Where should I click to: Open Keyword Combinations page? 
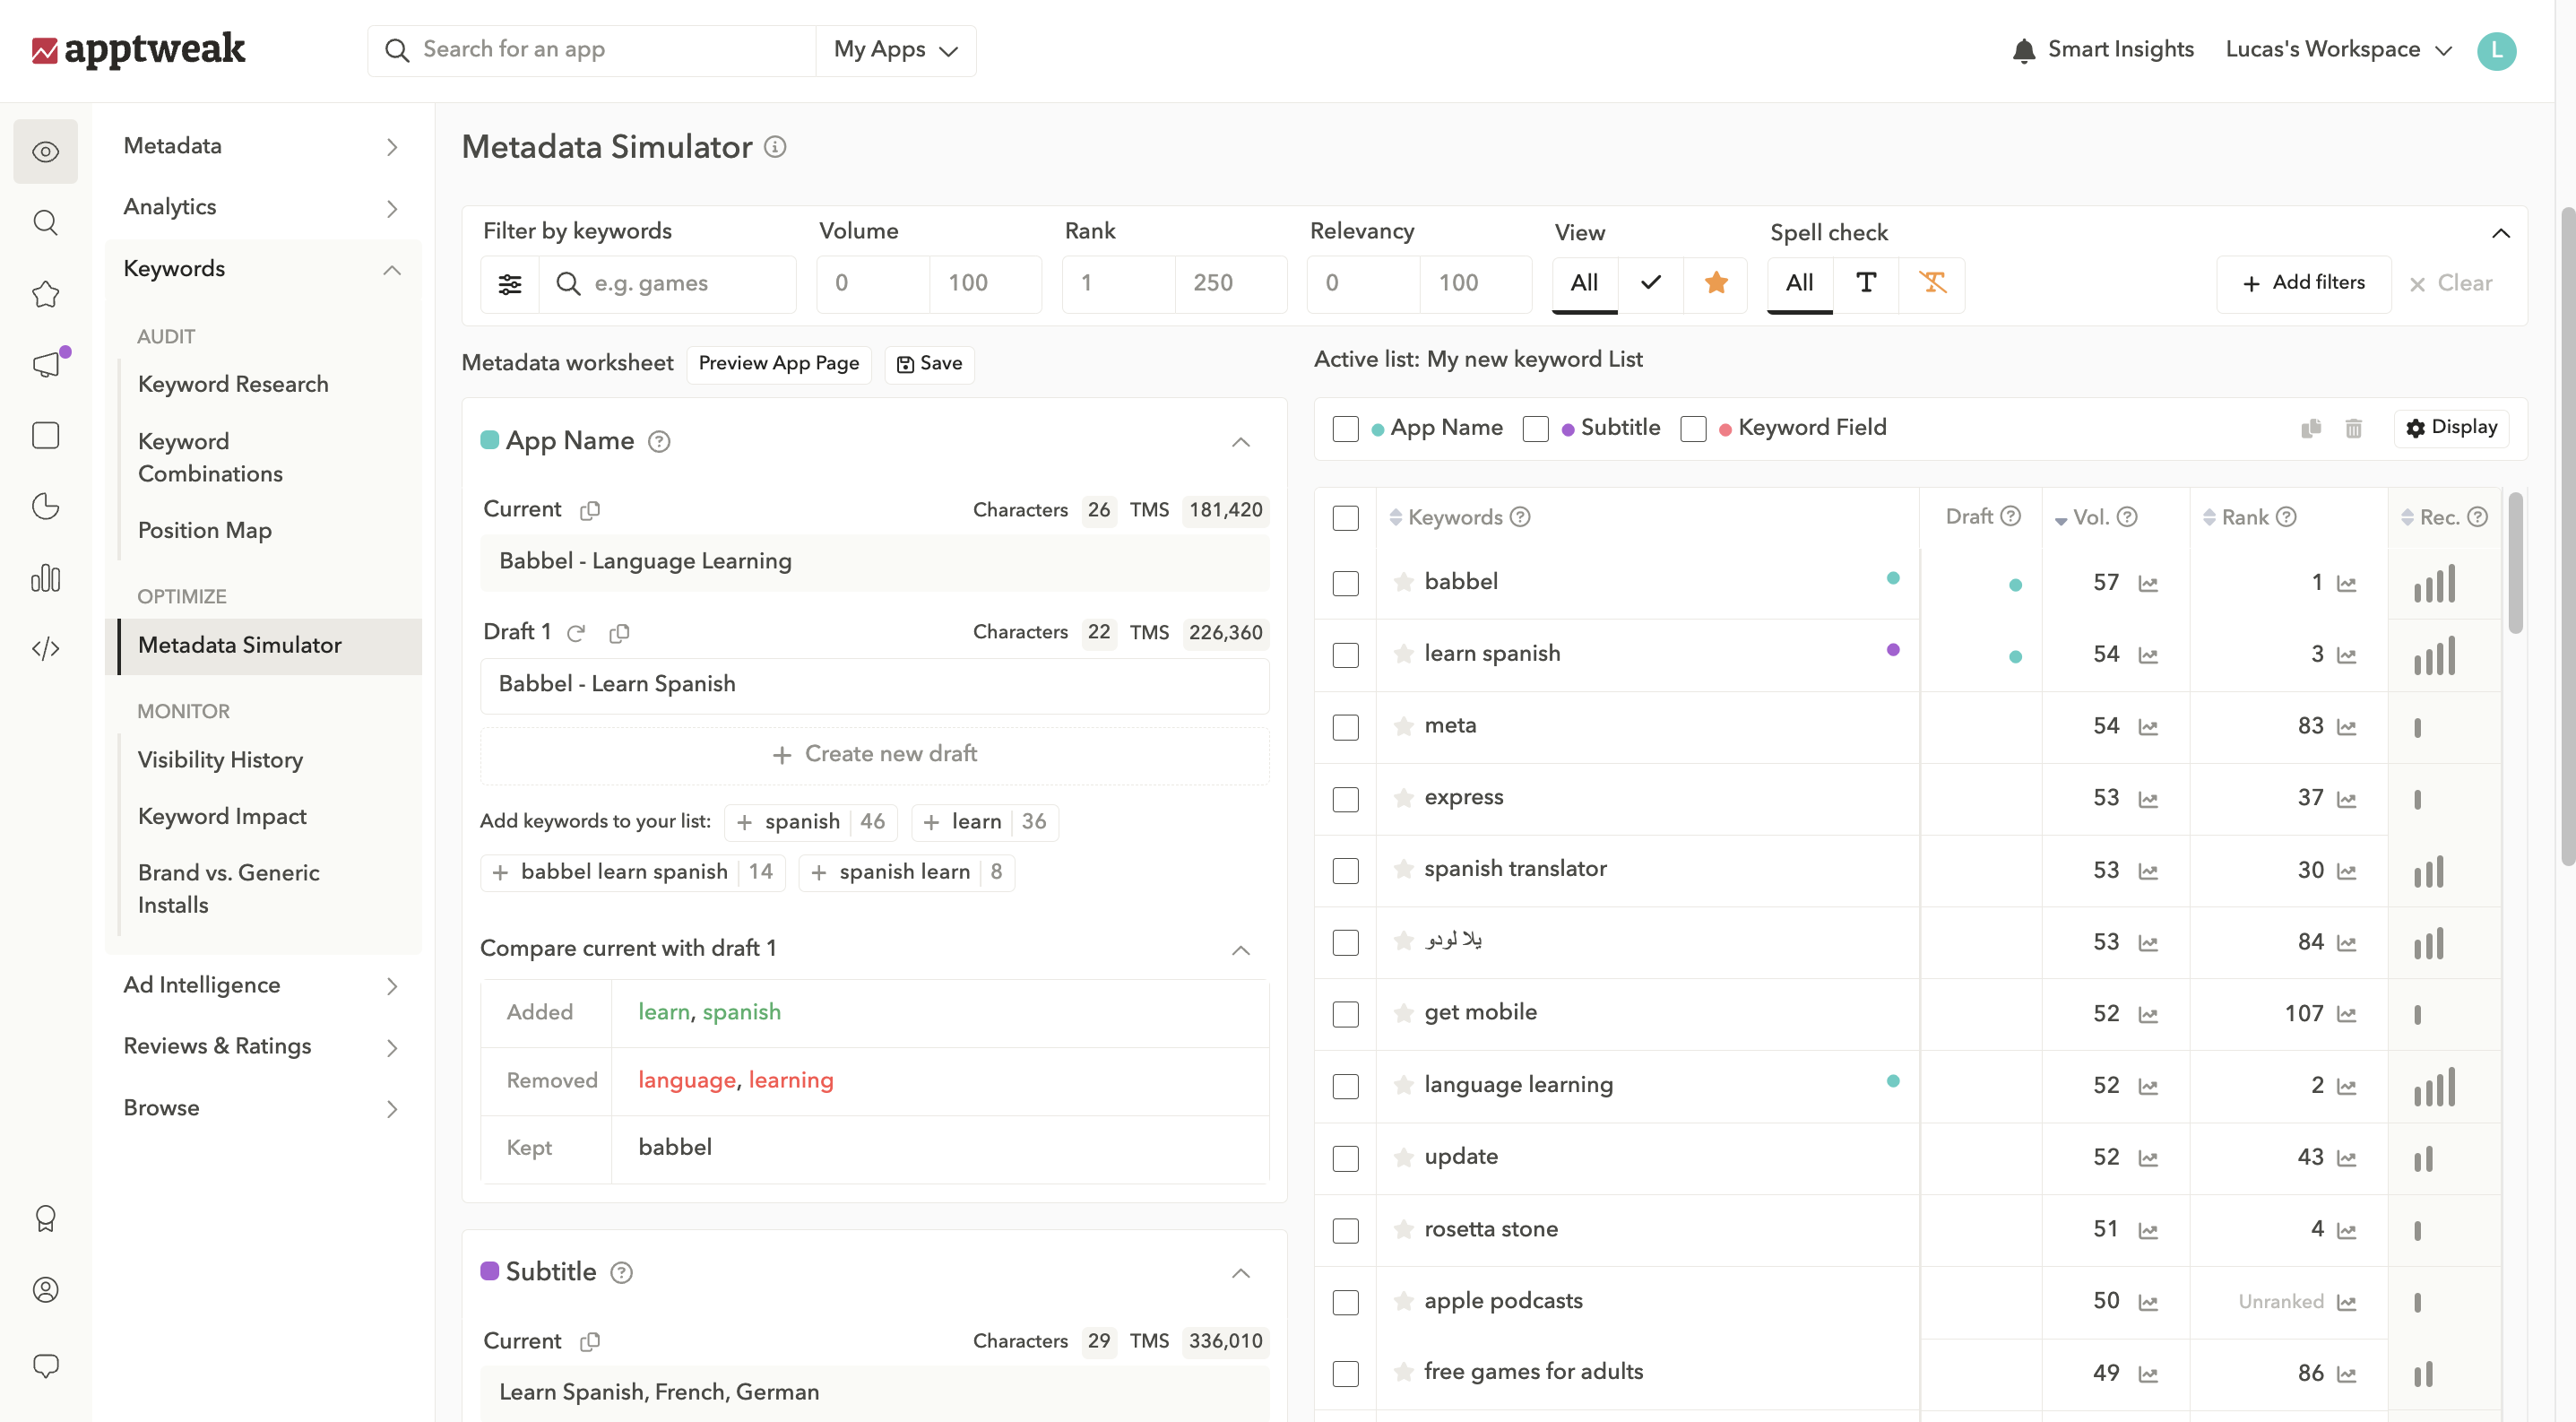210,457
